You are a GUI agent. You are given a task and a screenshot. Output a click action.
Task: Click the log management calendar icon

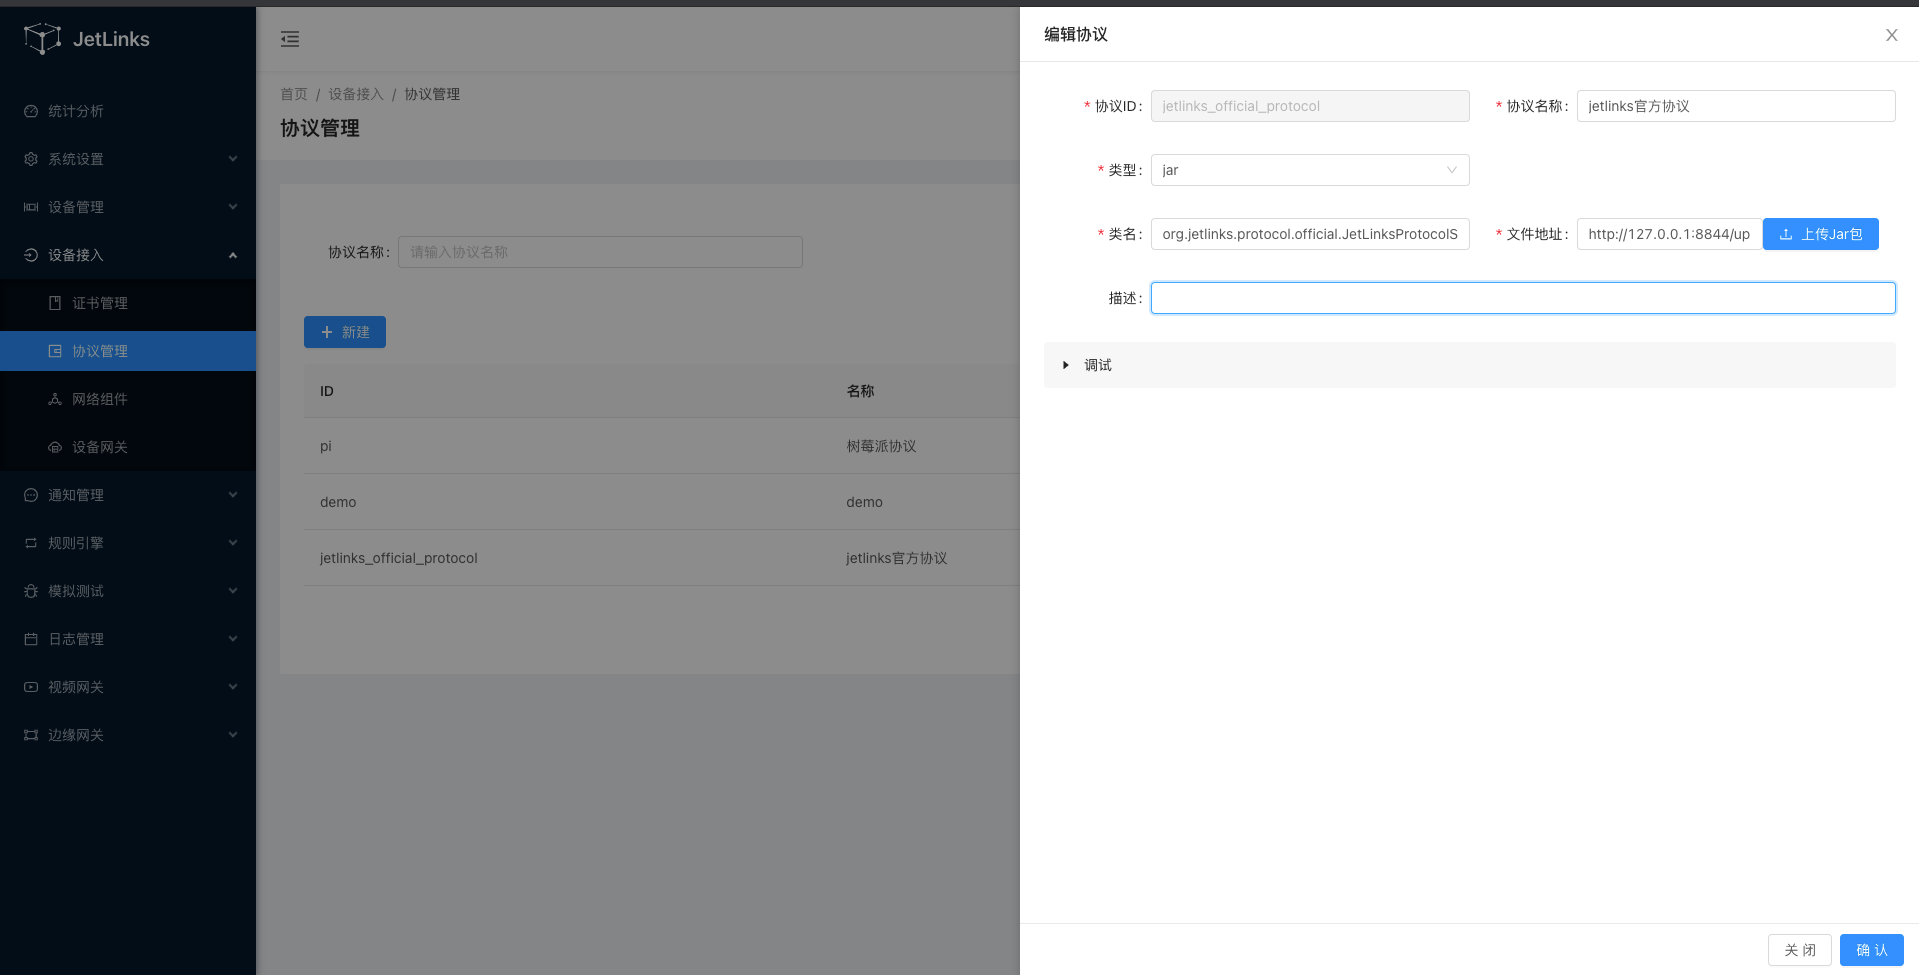point(31,639)
